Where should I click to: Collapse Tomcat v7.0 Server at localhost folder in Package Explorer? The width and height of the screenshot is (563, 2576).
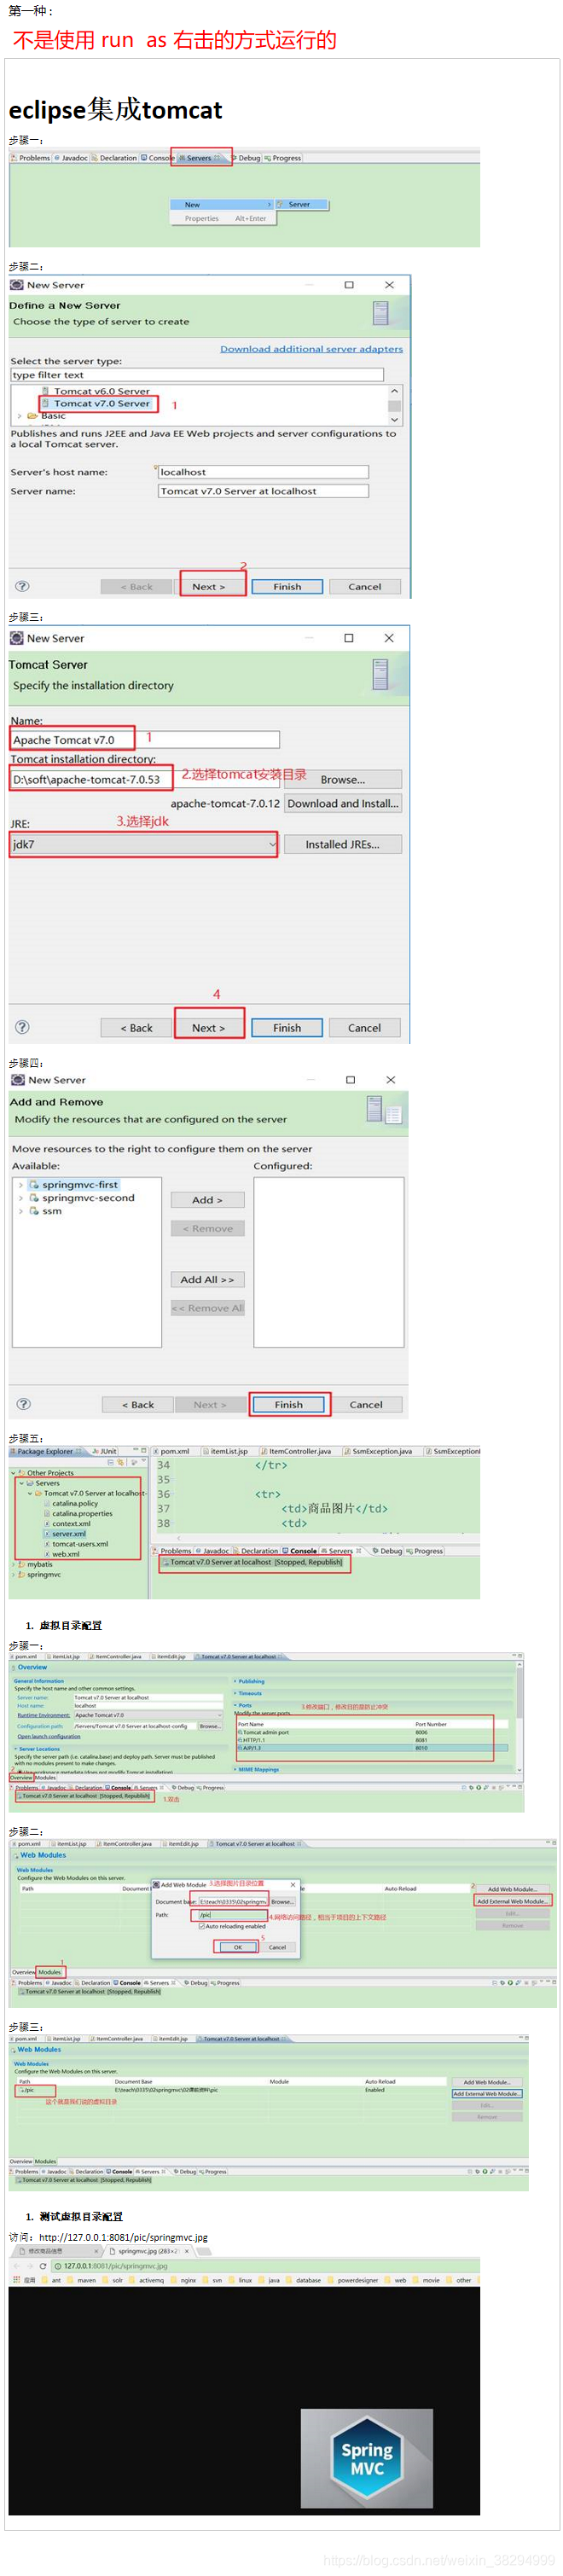click(29, 1493)
